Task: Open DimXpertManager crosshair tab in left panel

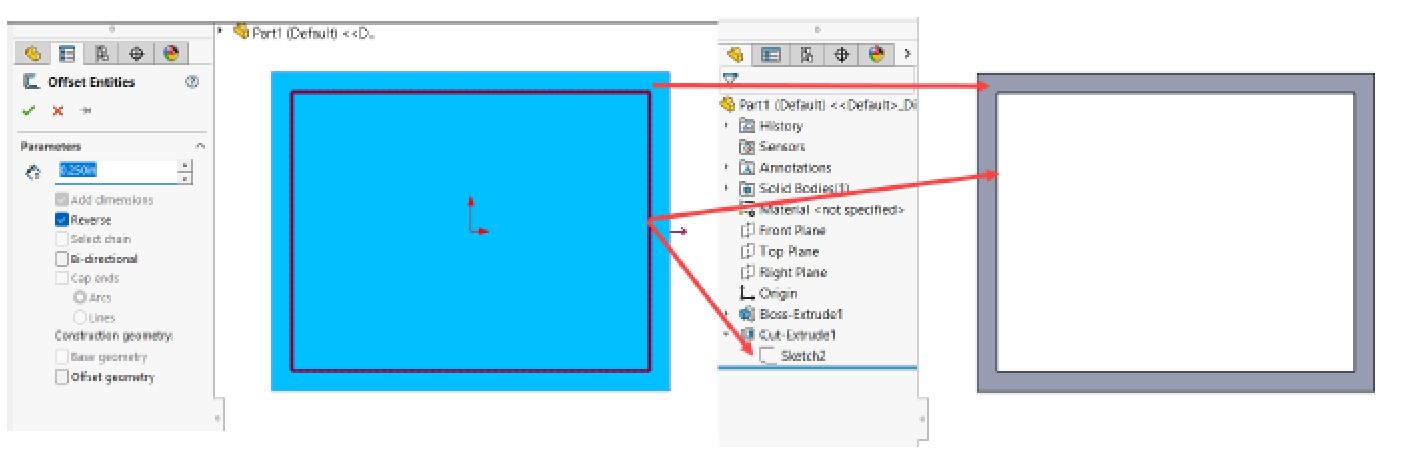Action: pos(137,53)
